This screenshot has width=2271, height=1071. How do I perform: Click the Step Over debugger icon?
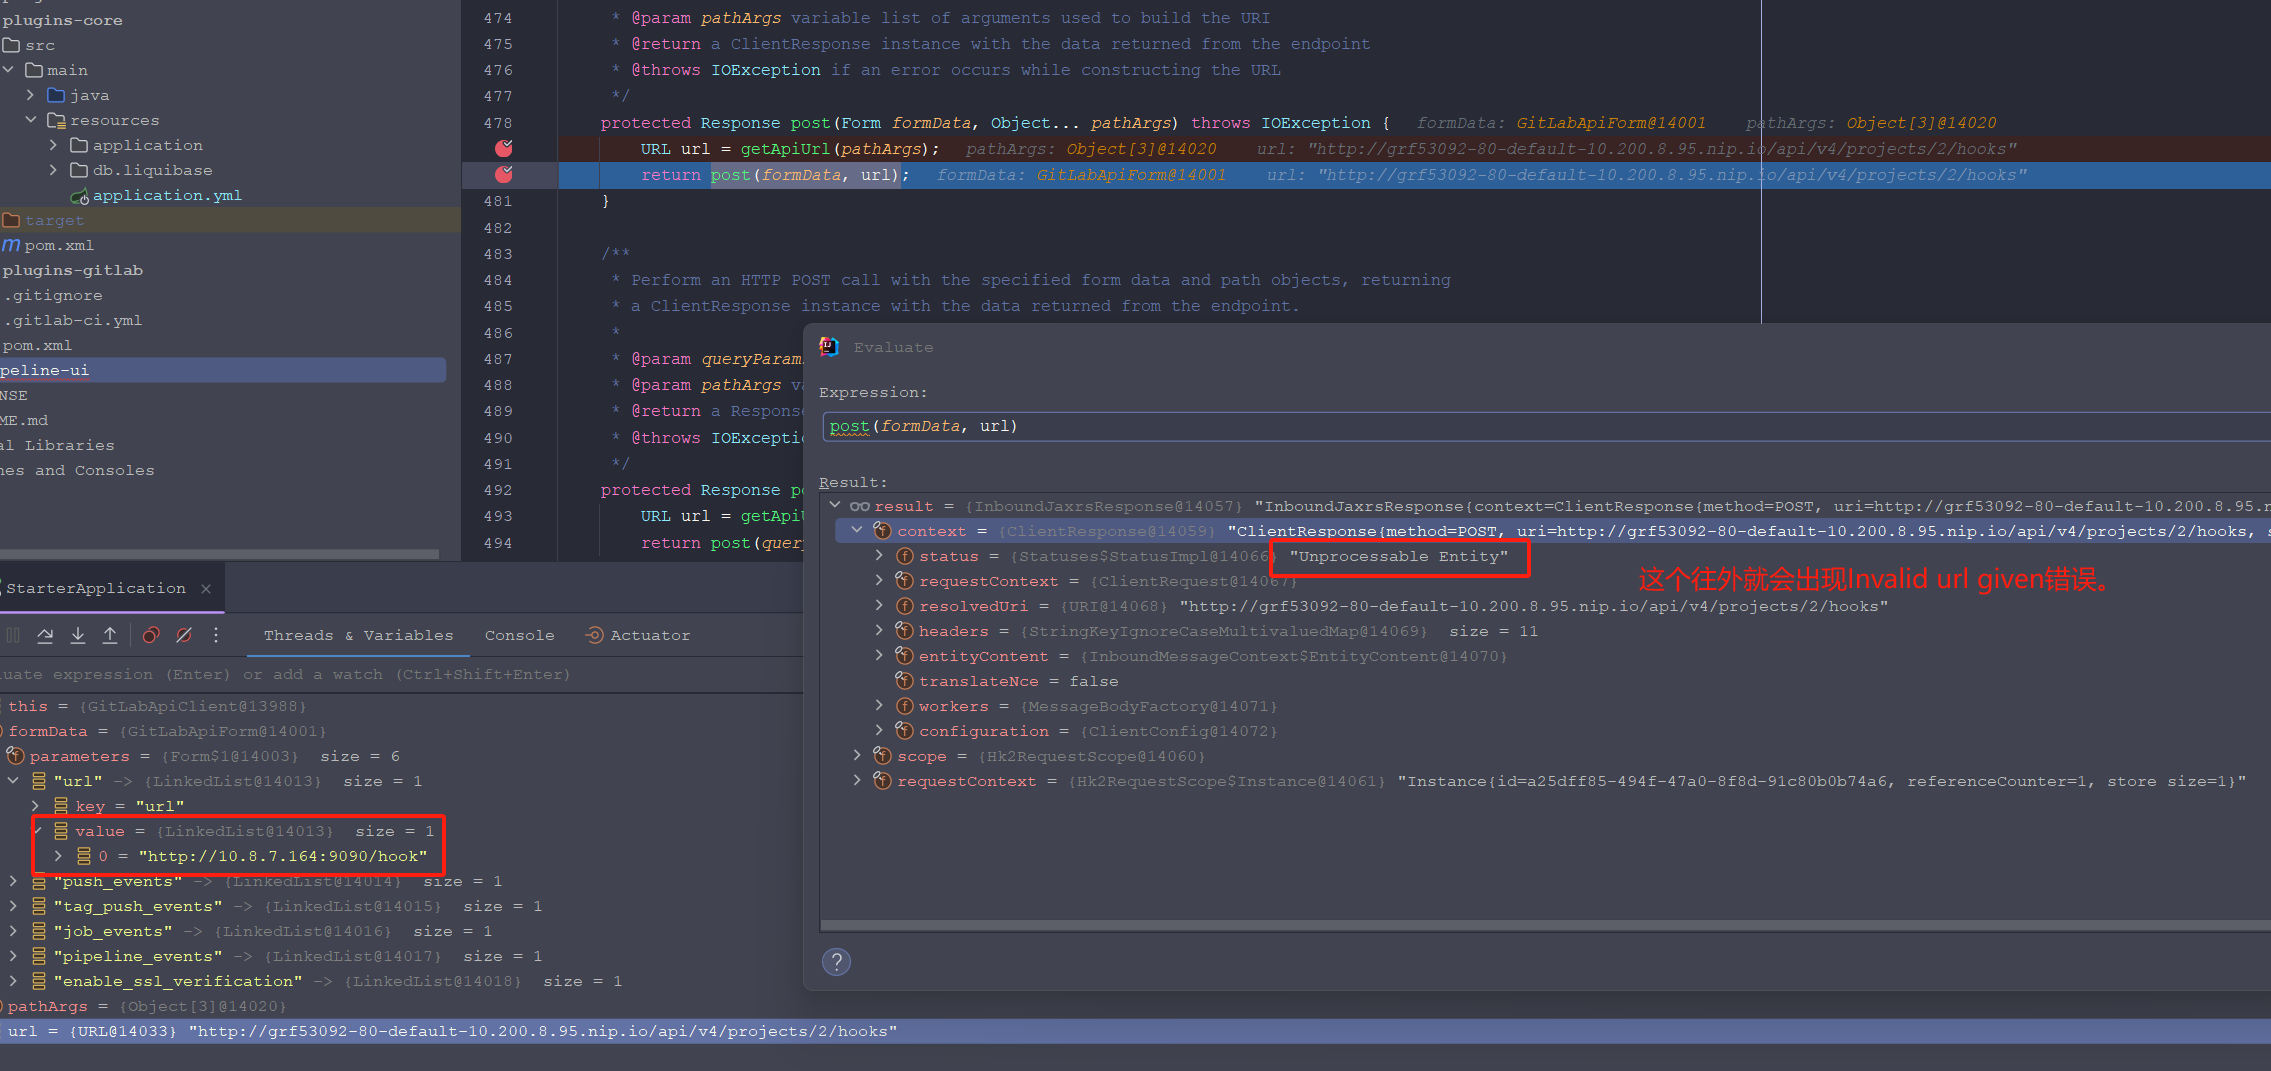45,635
